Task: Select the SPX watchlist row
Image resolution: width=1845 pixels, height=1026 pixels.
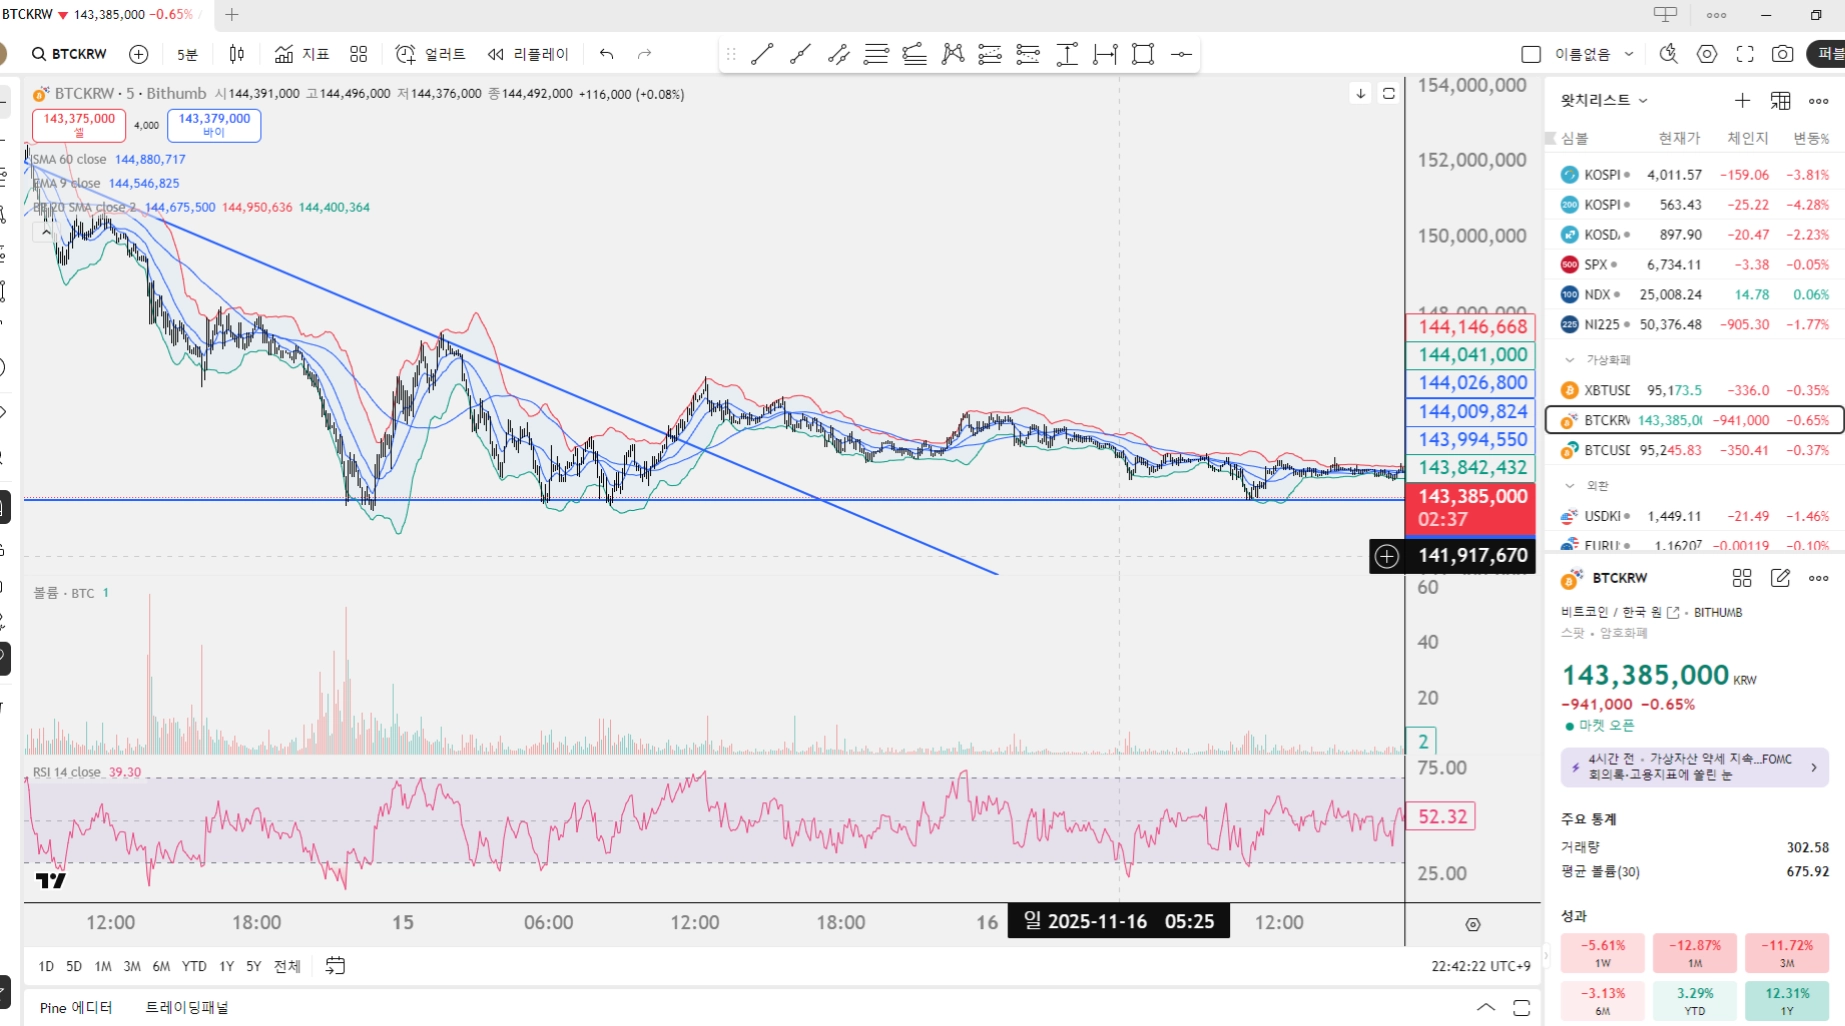Action: (x=1695, y=265)
